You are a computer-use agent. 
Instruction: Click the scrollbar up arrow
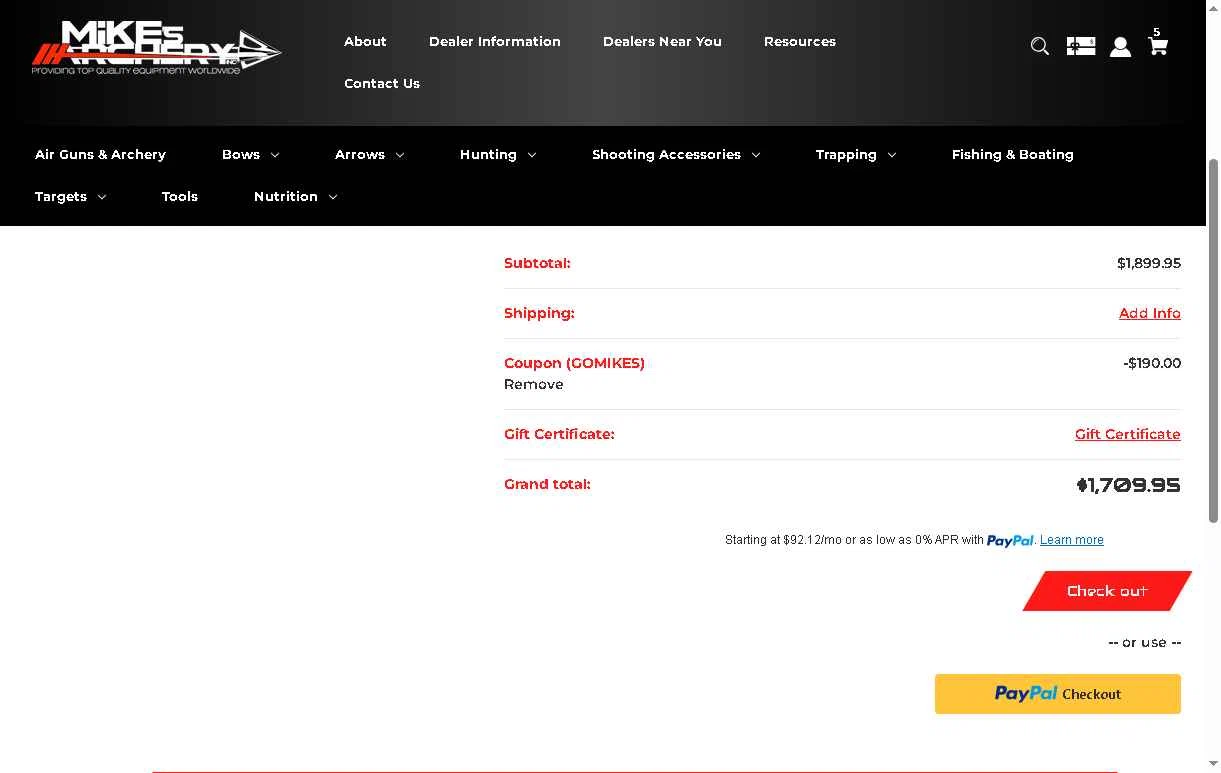click(x=1214, y=7)
